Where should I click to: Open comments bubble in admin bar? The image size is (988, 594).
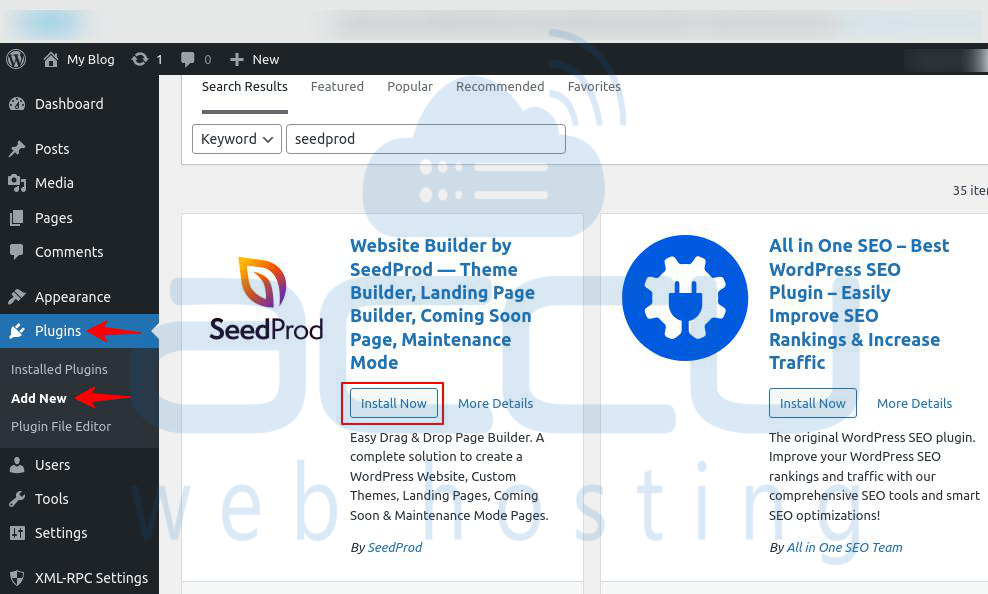188,59
